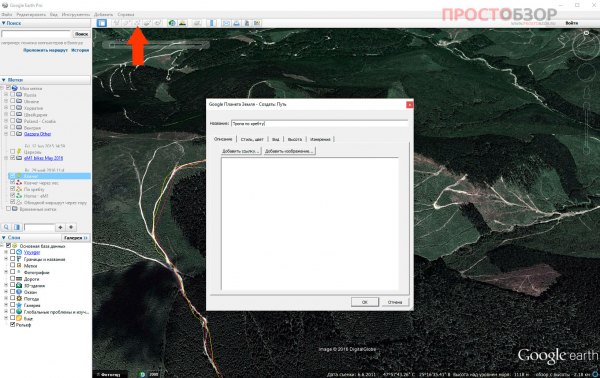The width and height of the screenshot is (600, 378).
Task: Open the Справка menu
Action: (126, 15)
